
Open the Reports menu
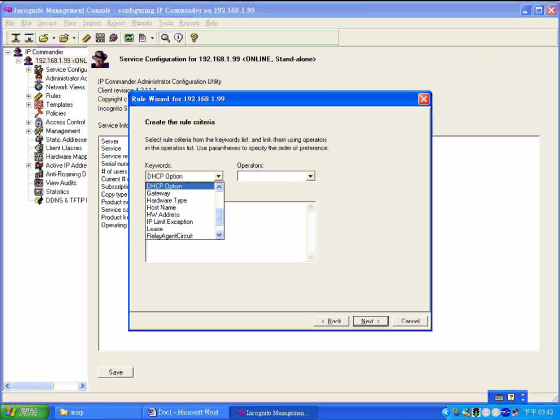pos(189,23)
